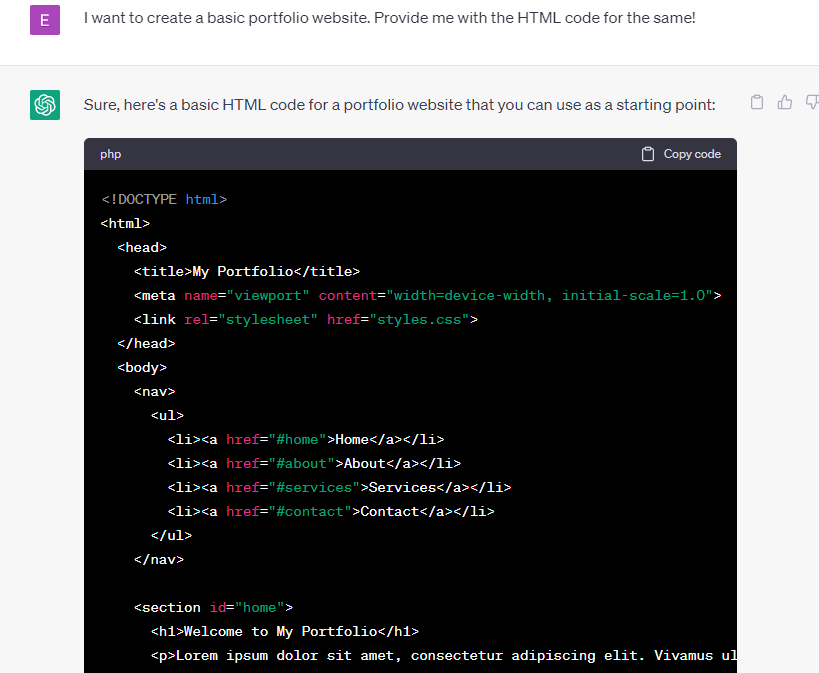Click the green ChatGPT logo avatar
Screen dimensions: 819x673
tap(45, 104)
